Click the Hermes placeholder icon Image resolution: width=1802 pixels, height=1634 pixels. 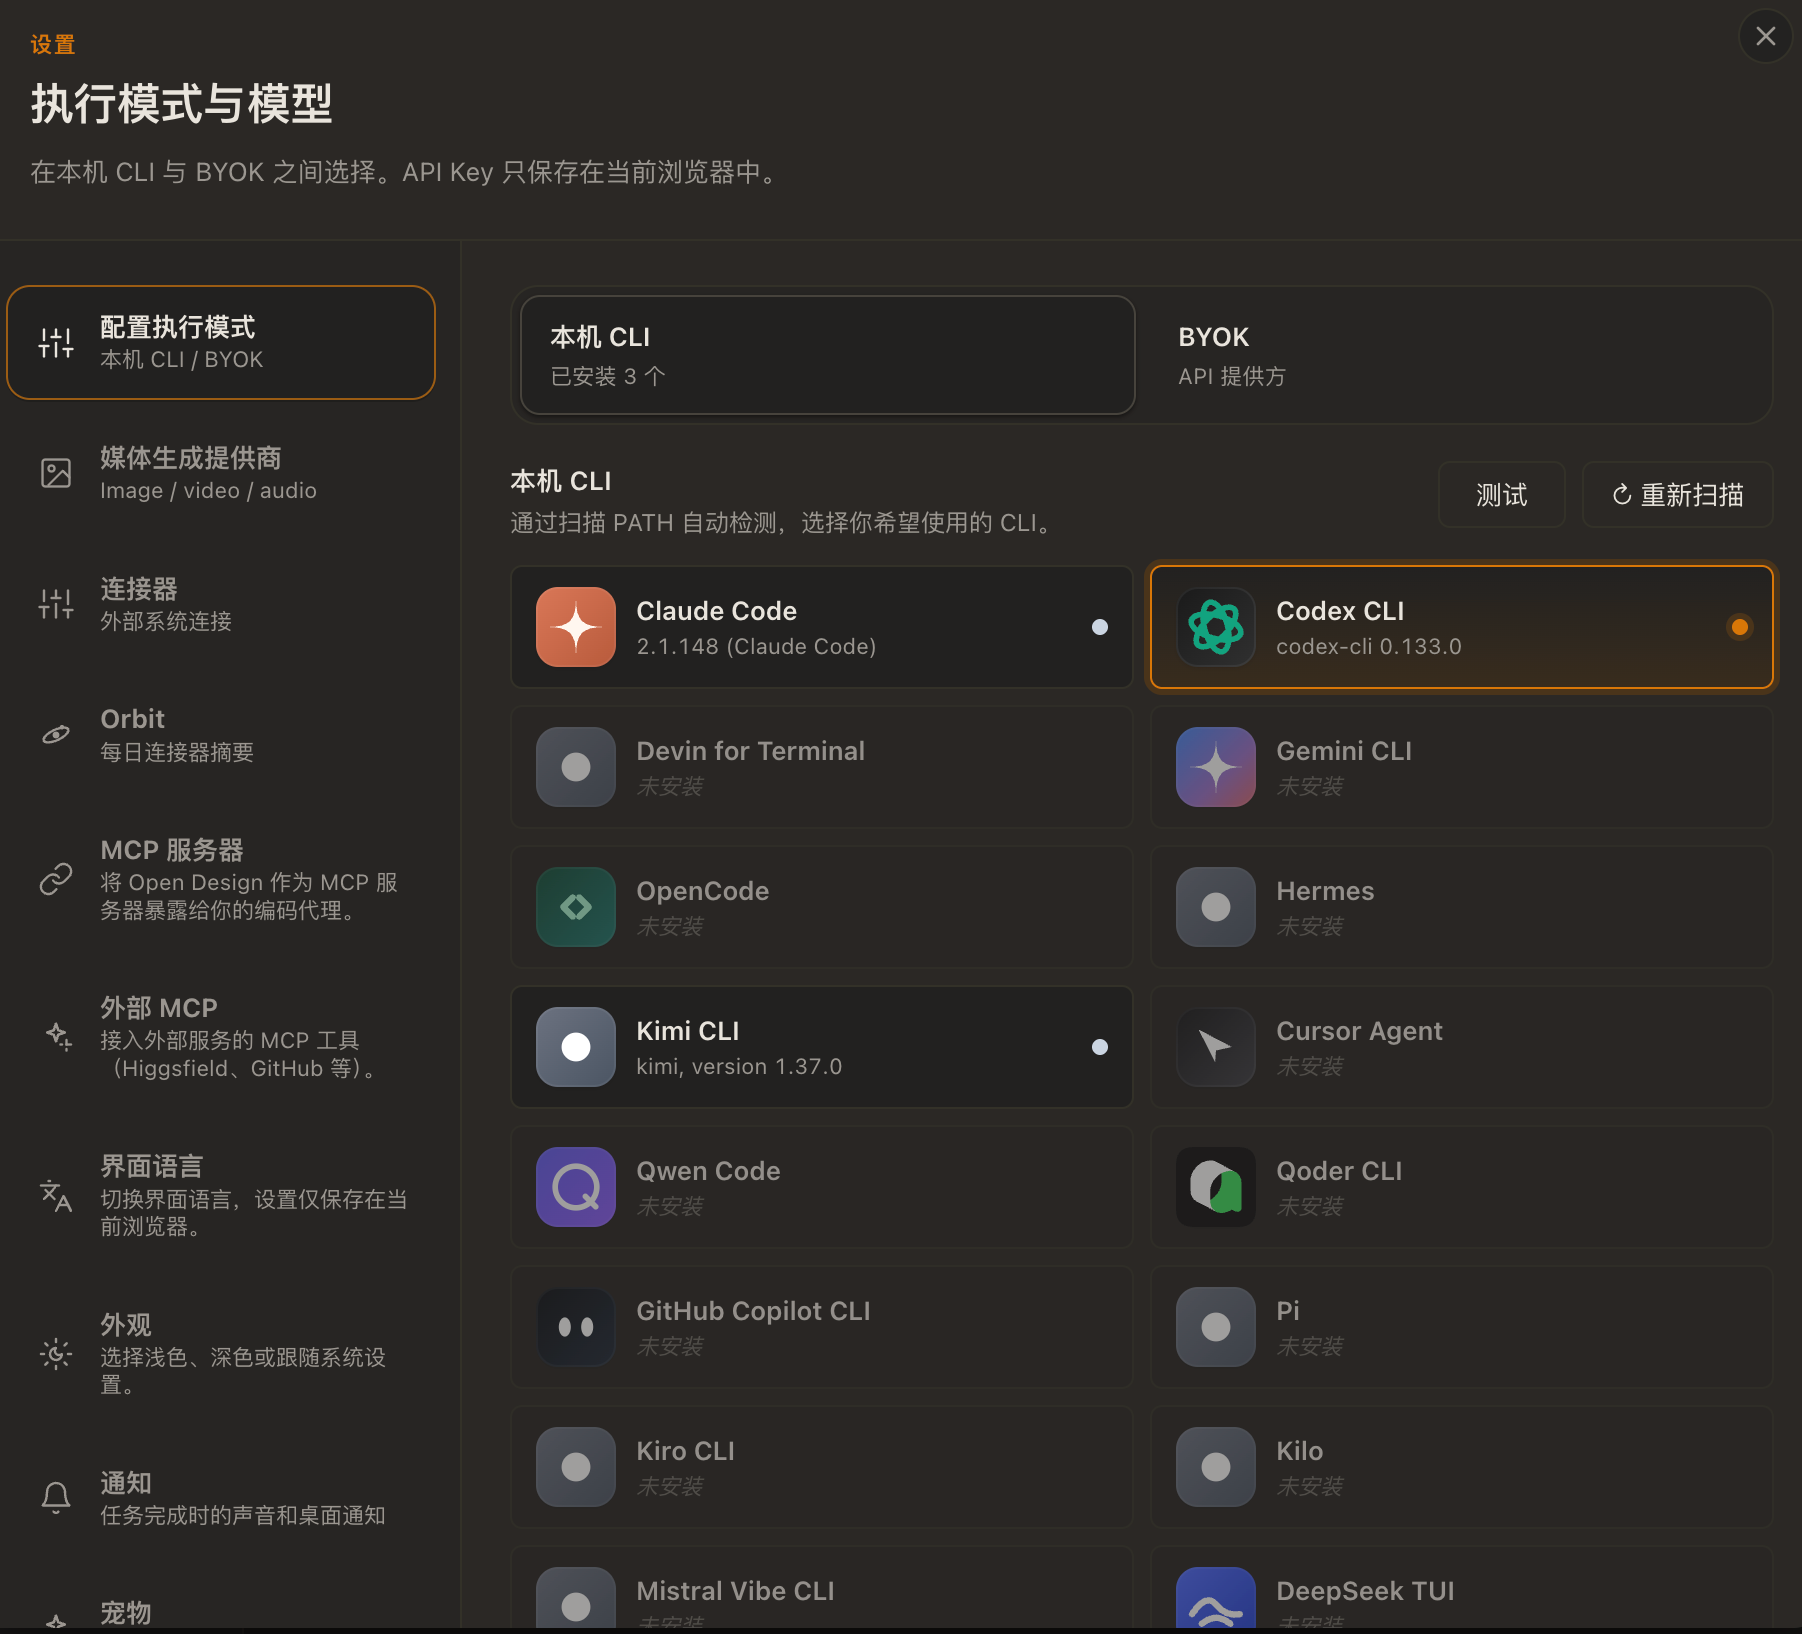pyautogui.click(x=1216, y=907)
